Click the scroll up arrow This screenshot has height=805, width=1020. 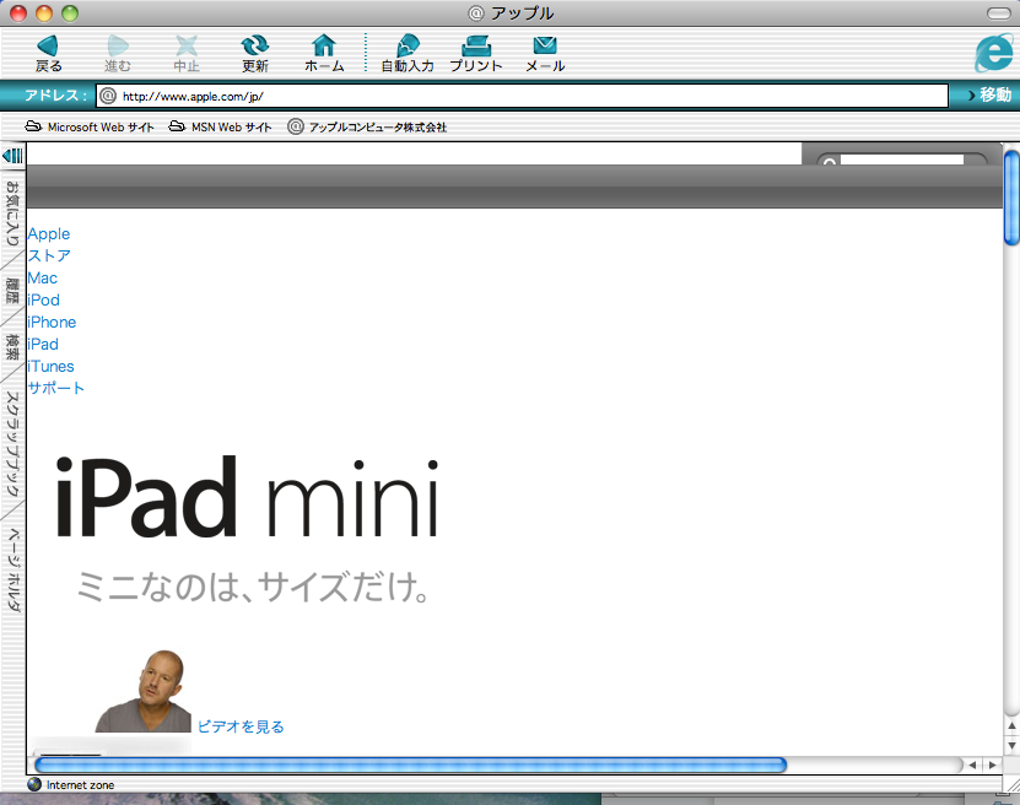1012,726
